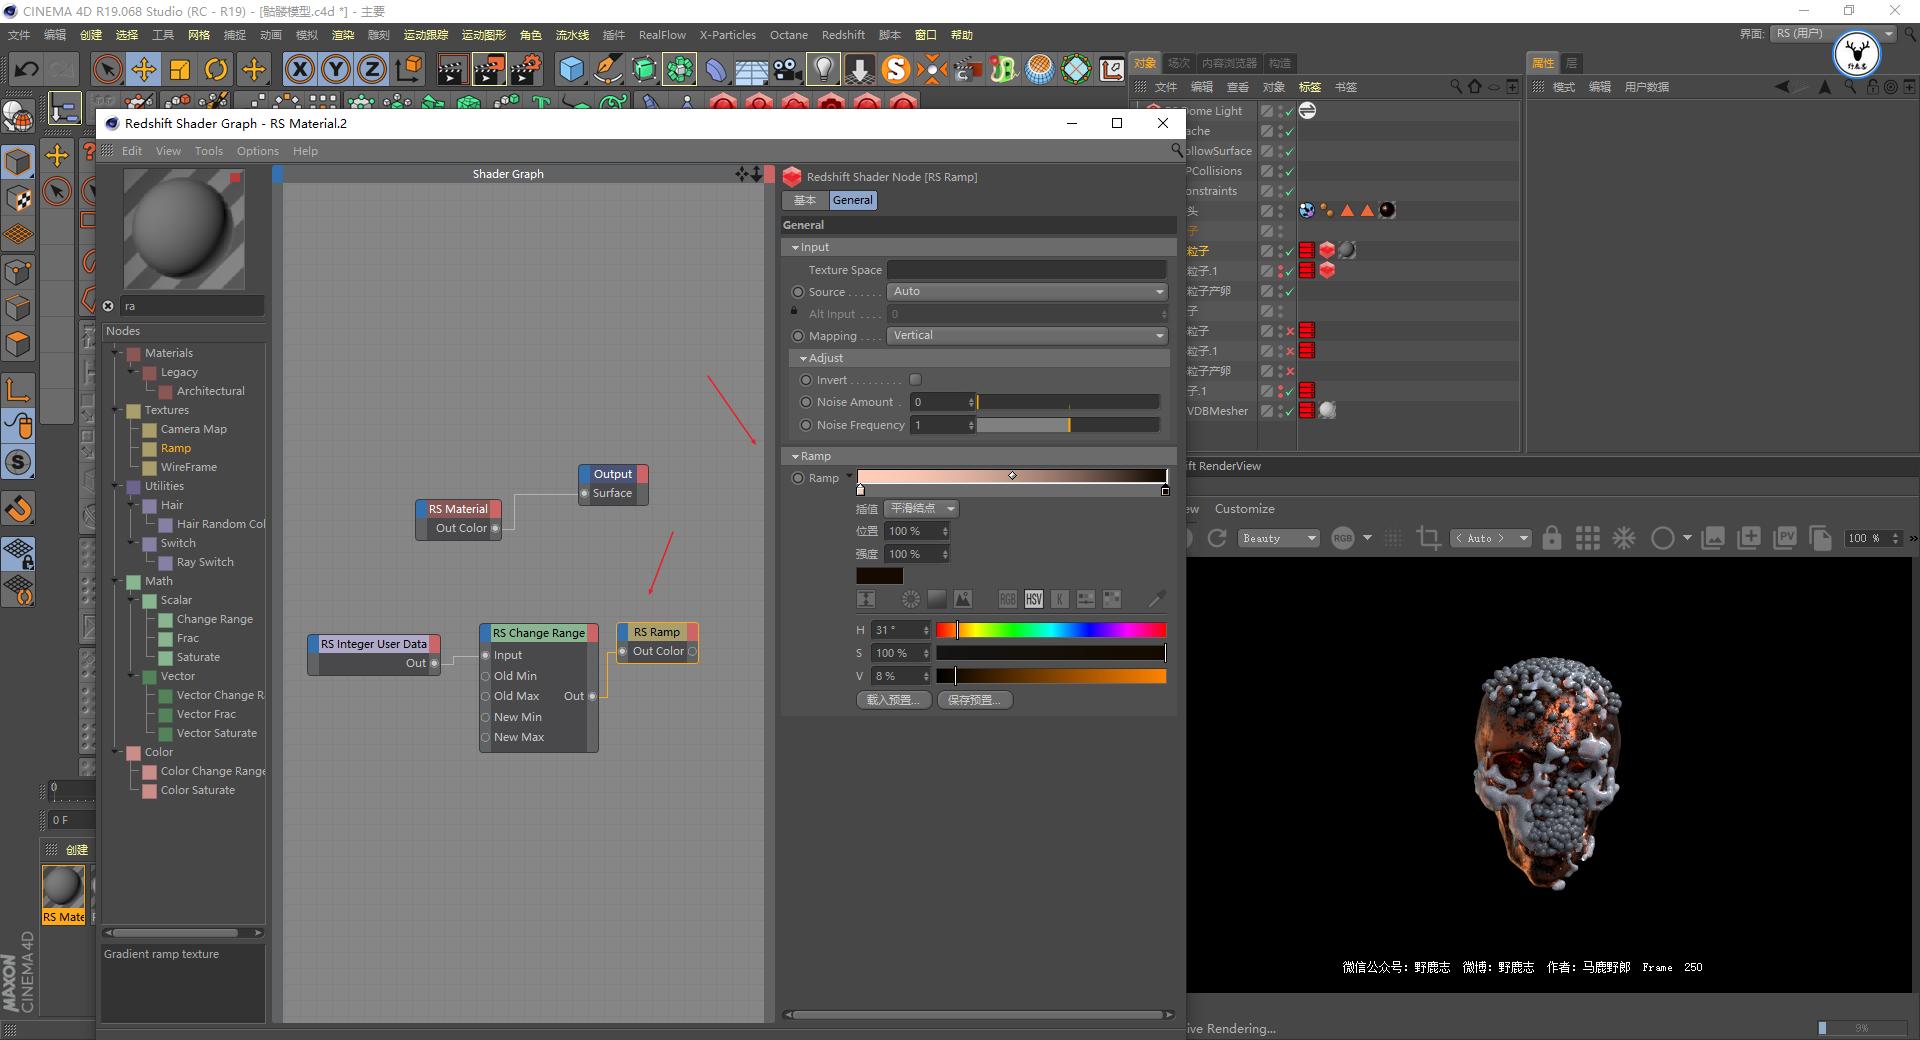Open the 平滑结点 interpolation dropdown

[919, 509]
